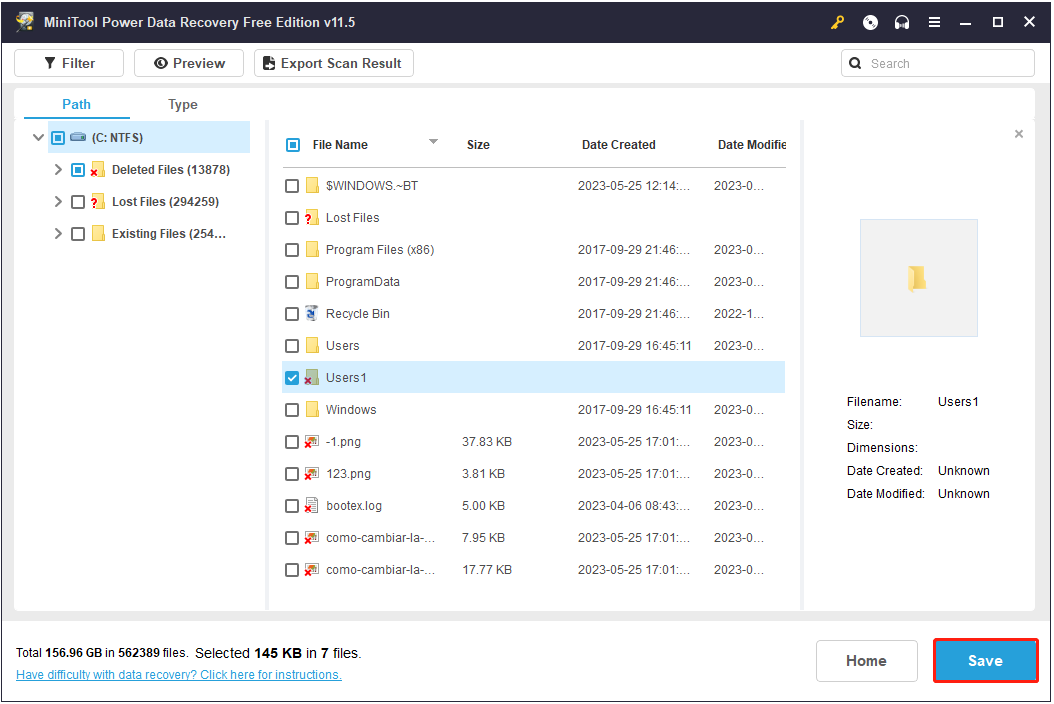Check the Windows folder checkbox
The height and width of the screenshot is (704, 1054).
pos(292,410)
